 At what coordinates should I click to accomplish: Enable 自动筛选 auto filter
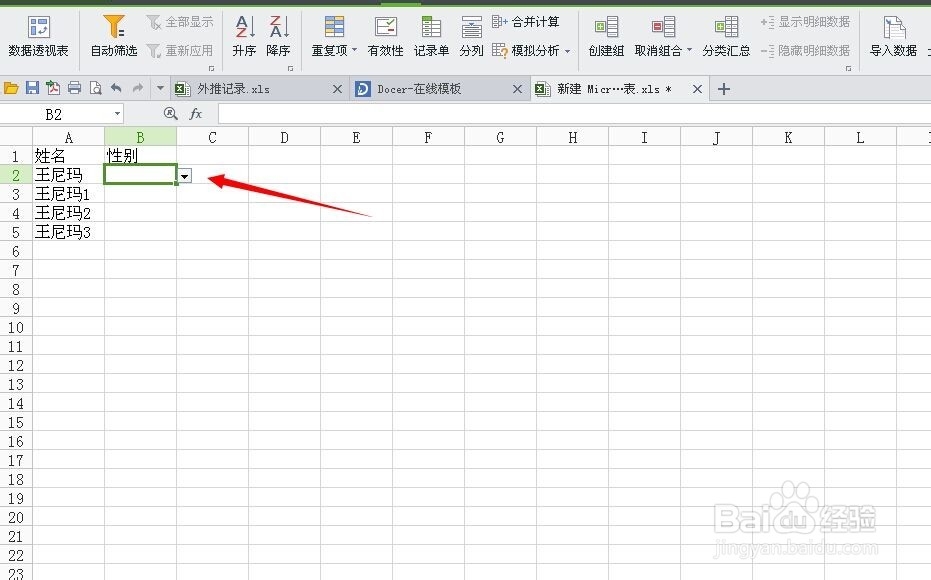[x=114, y=37]
